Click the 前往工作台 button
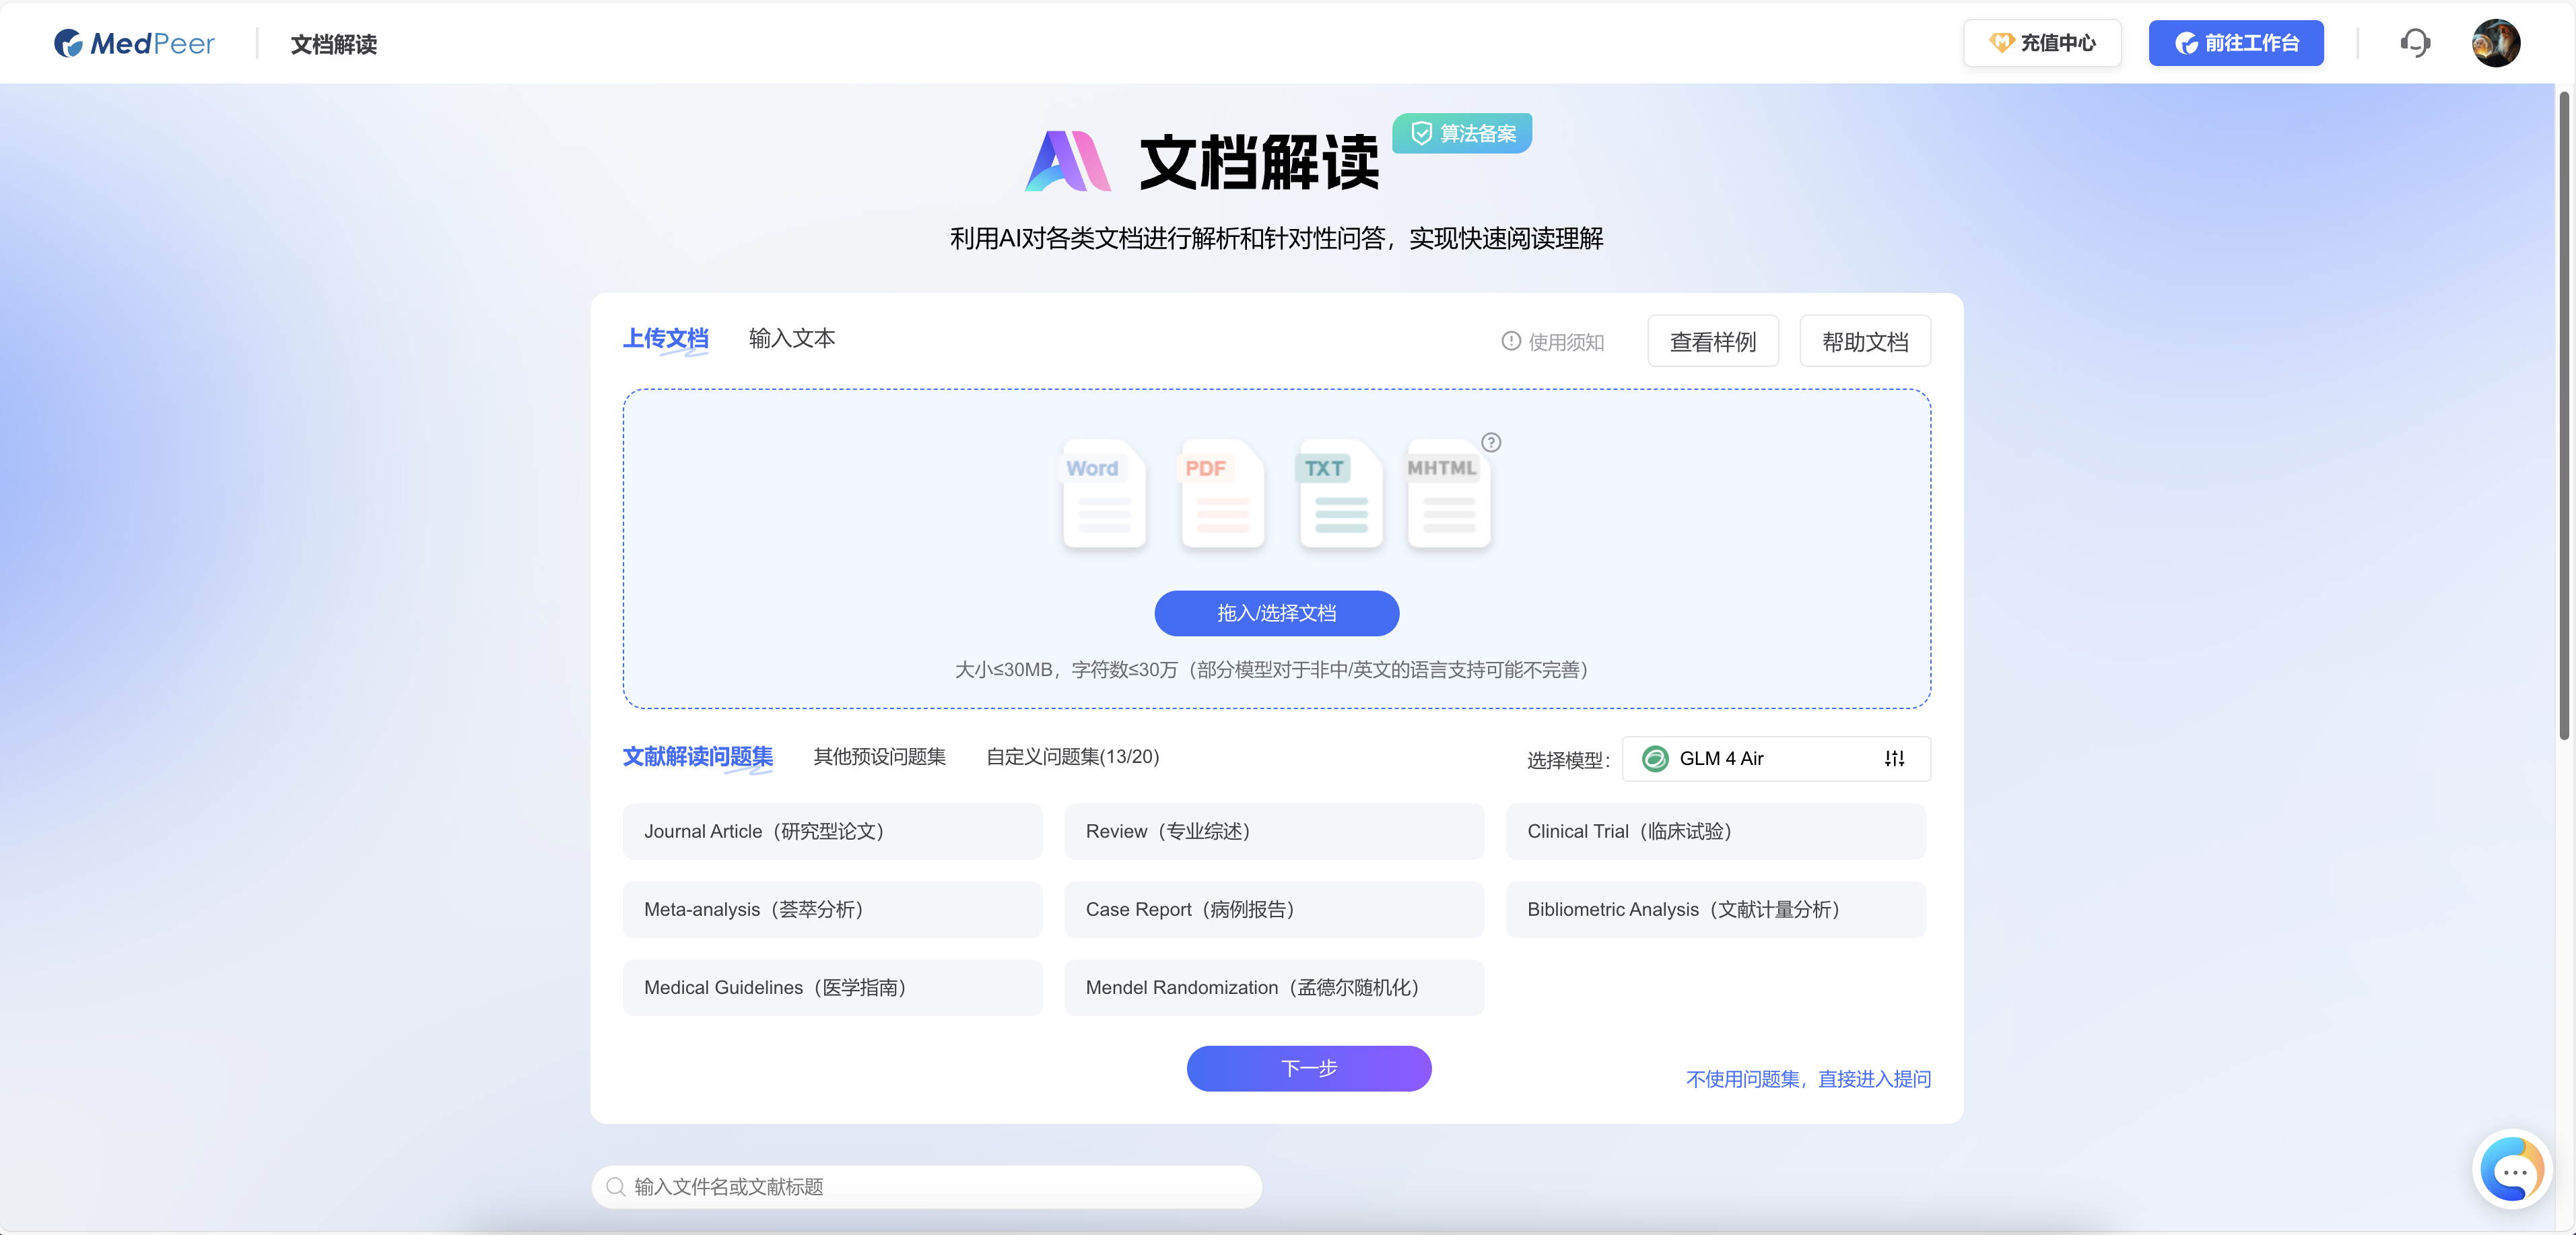This screenshot has width=2576, height=1235. tap(2236, 42)
